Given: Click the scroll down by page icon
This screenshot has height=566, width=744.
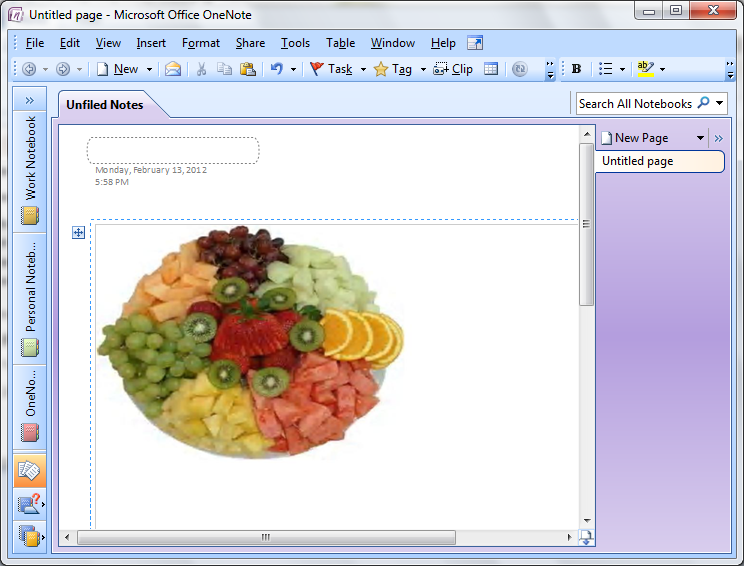Looking at the screenshot, I should (586, 538).
